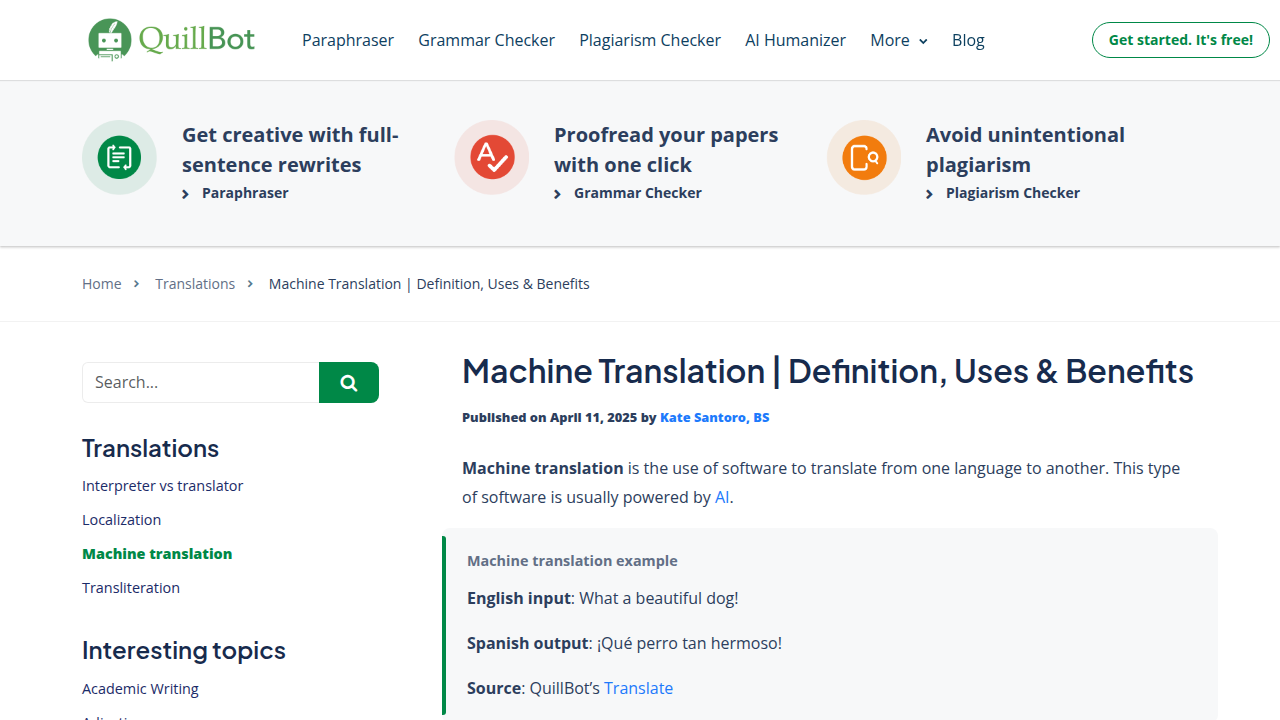Open Academic Writing sidebar link
Image resolution: width=1280 pixels, height=720 pixels.
[140, 689]
